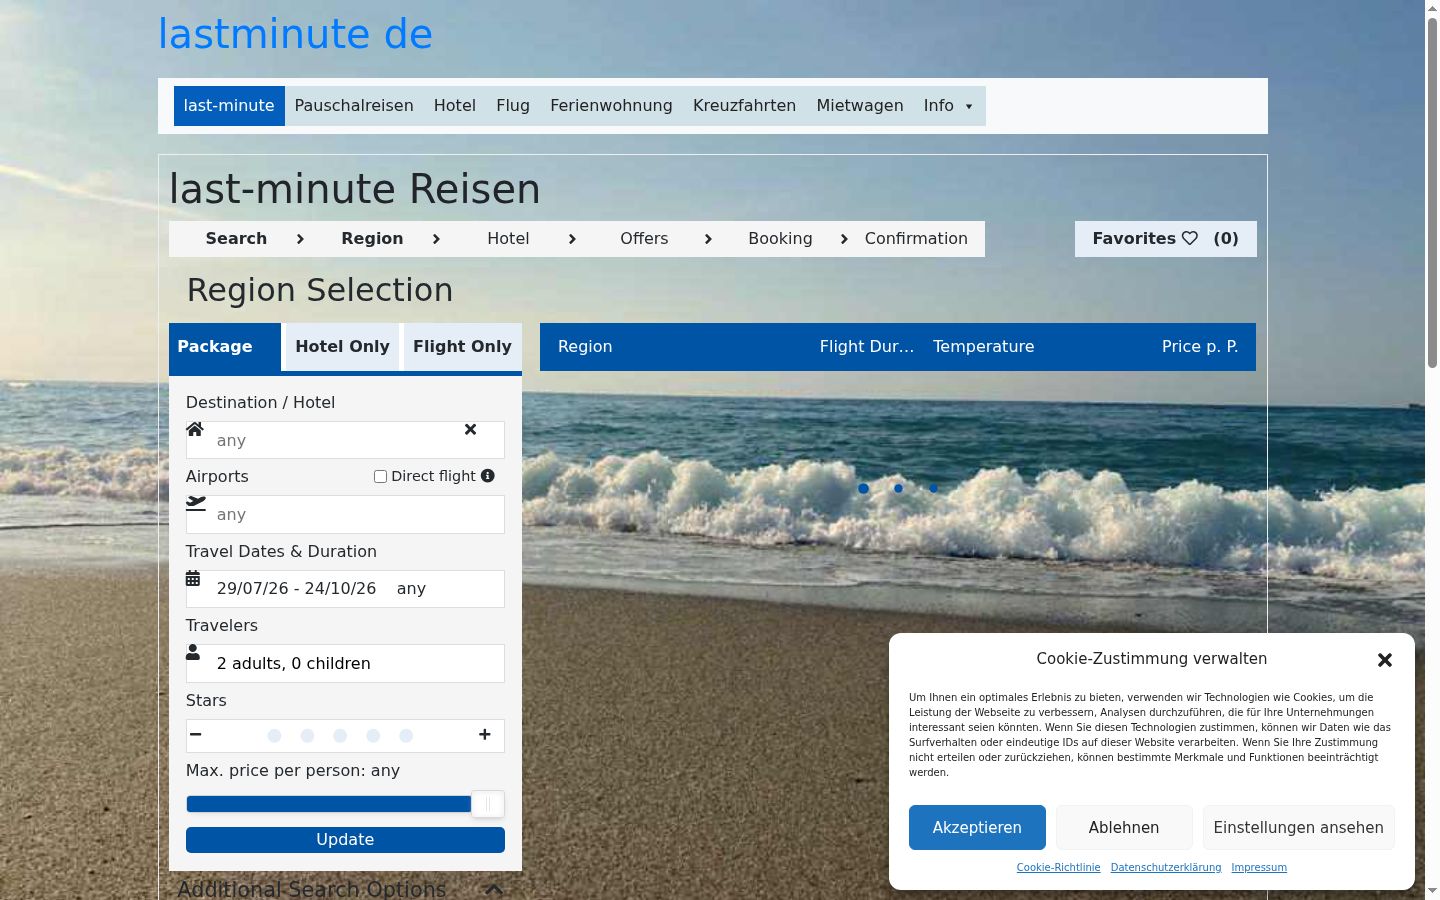Viewport: 1440px width, 900px height.
Task: Click the Offers breadcrumb step
Action: (644, 239)
